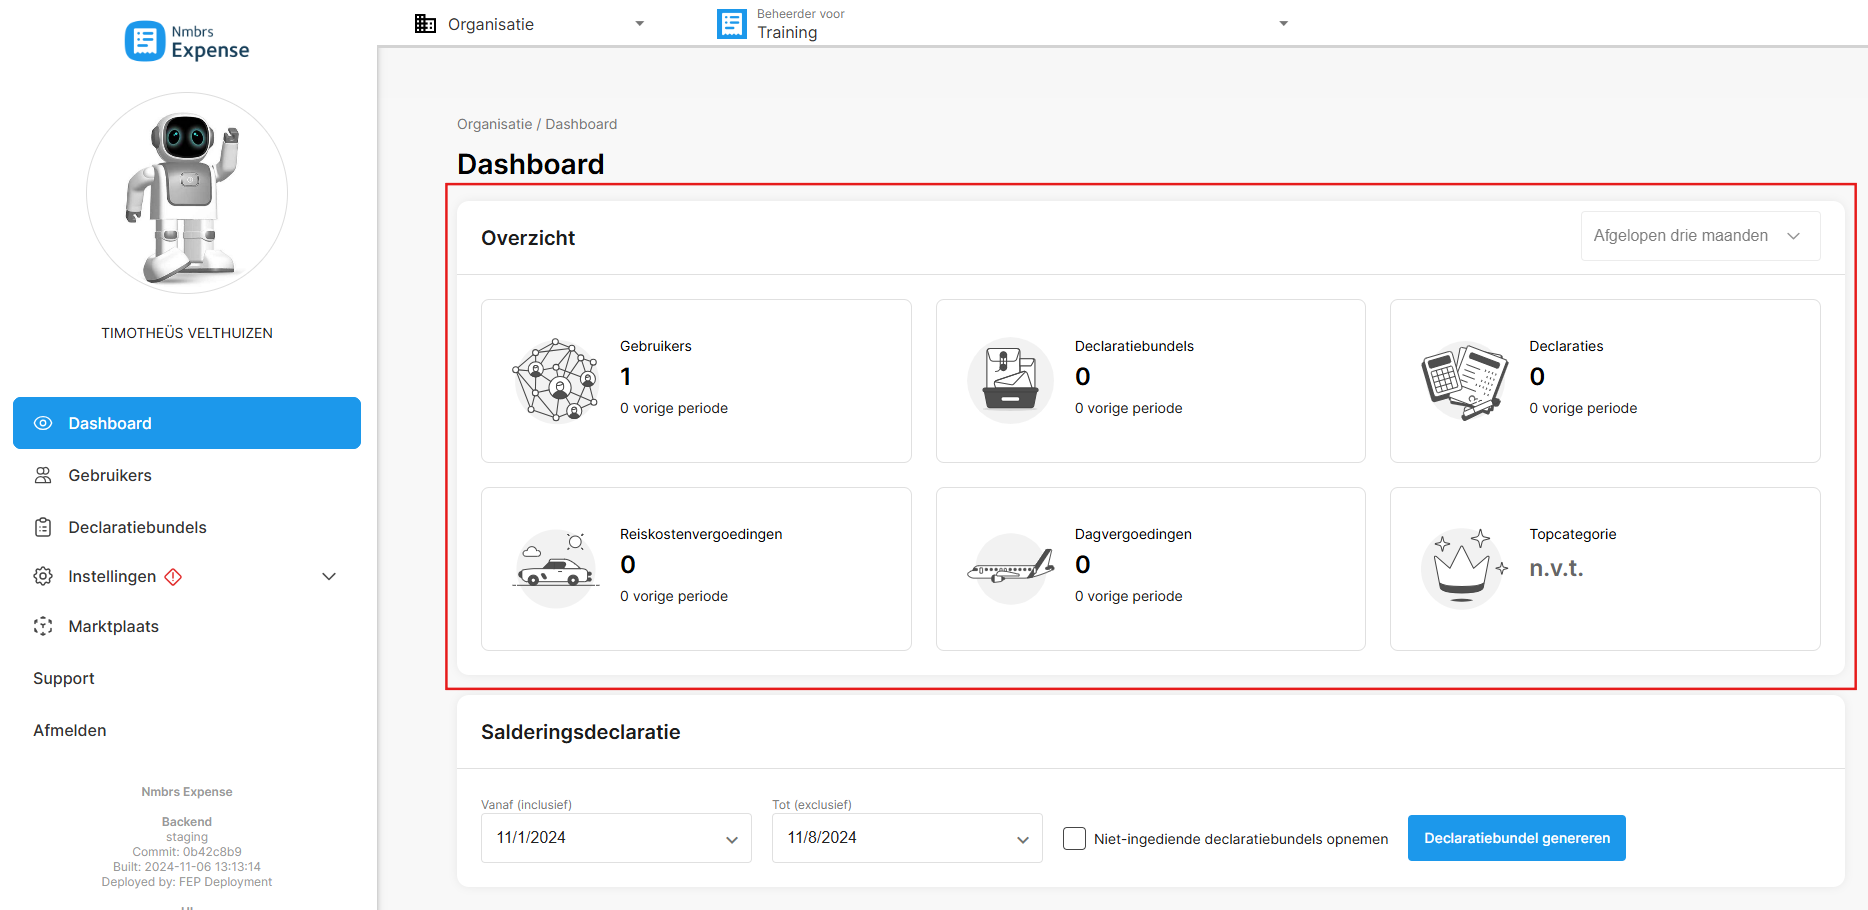1868x910 pixels.
Task: Expand the Instellingen chevron
Action: click(x=329, y=576)
